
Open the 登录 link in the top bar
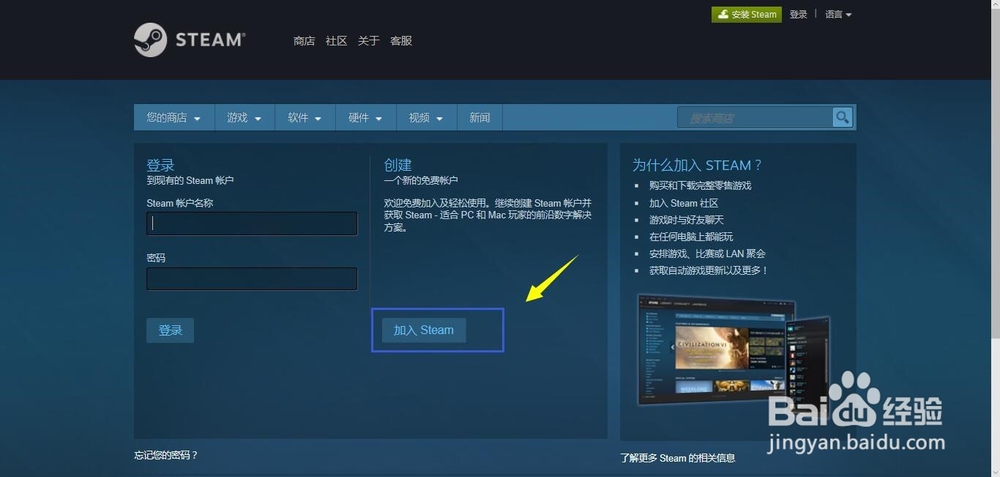pos(798,14)
